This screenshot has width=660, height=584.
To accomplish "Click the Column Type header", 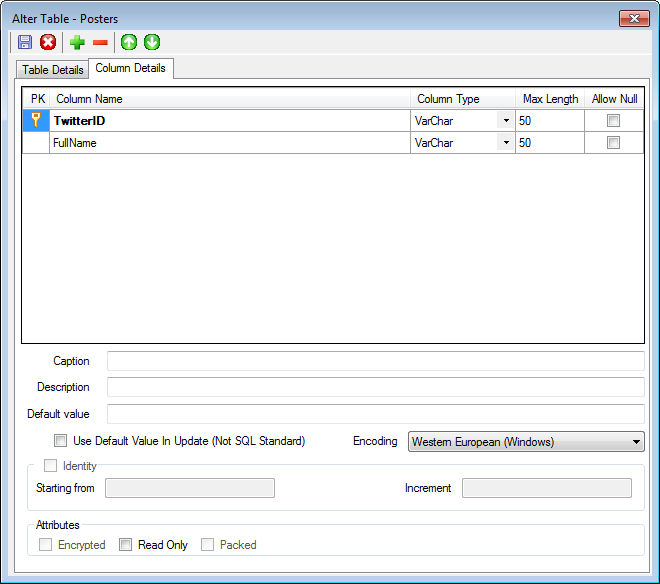I will pos(463,99).
